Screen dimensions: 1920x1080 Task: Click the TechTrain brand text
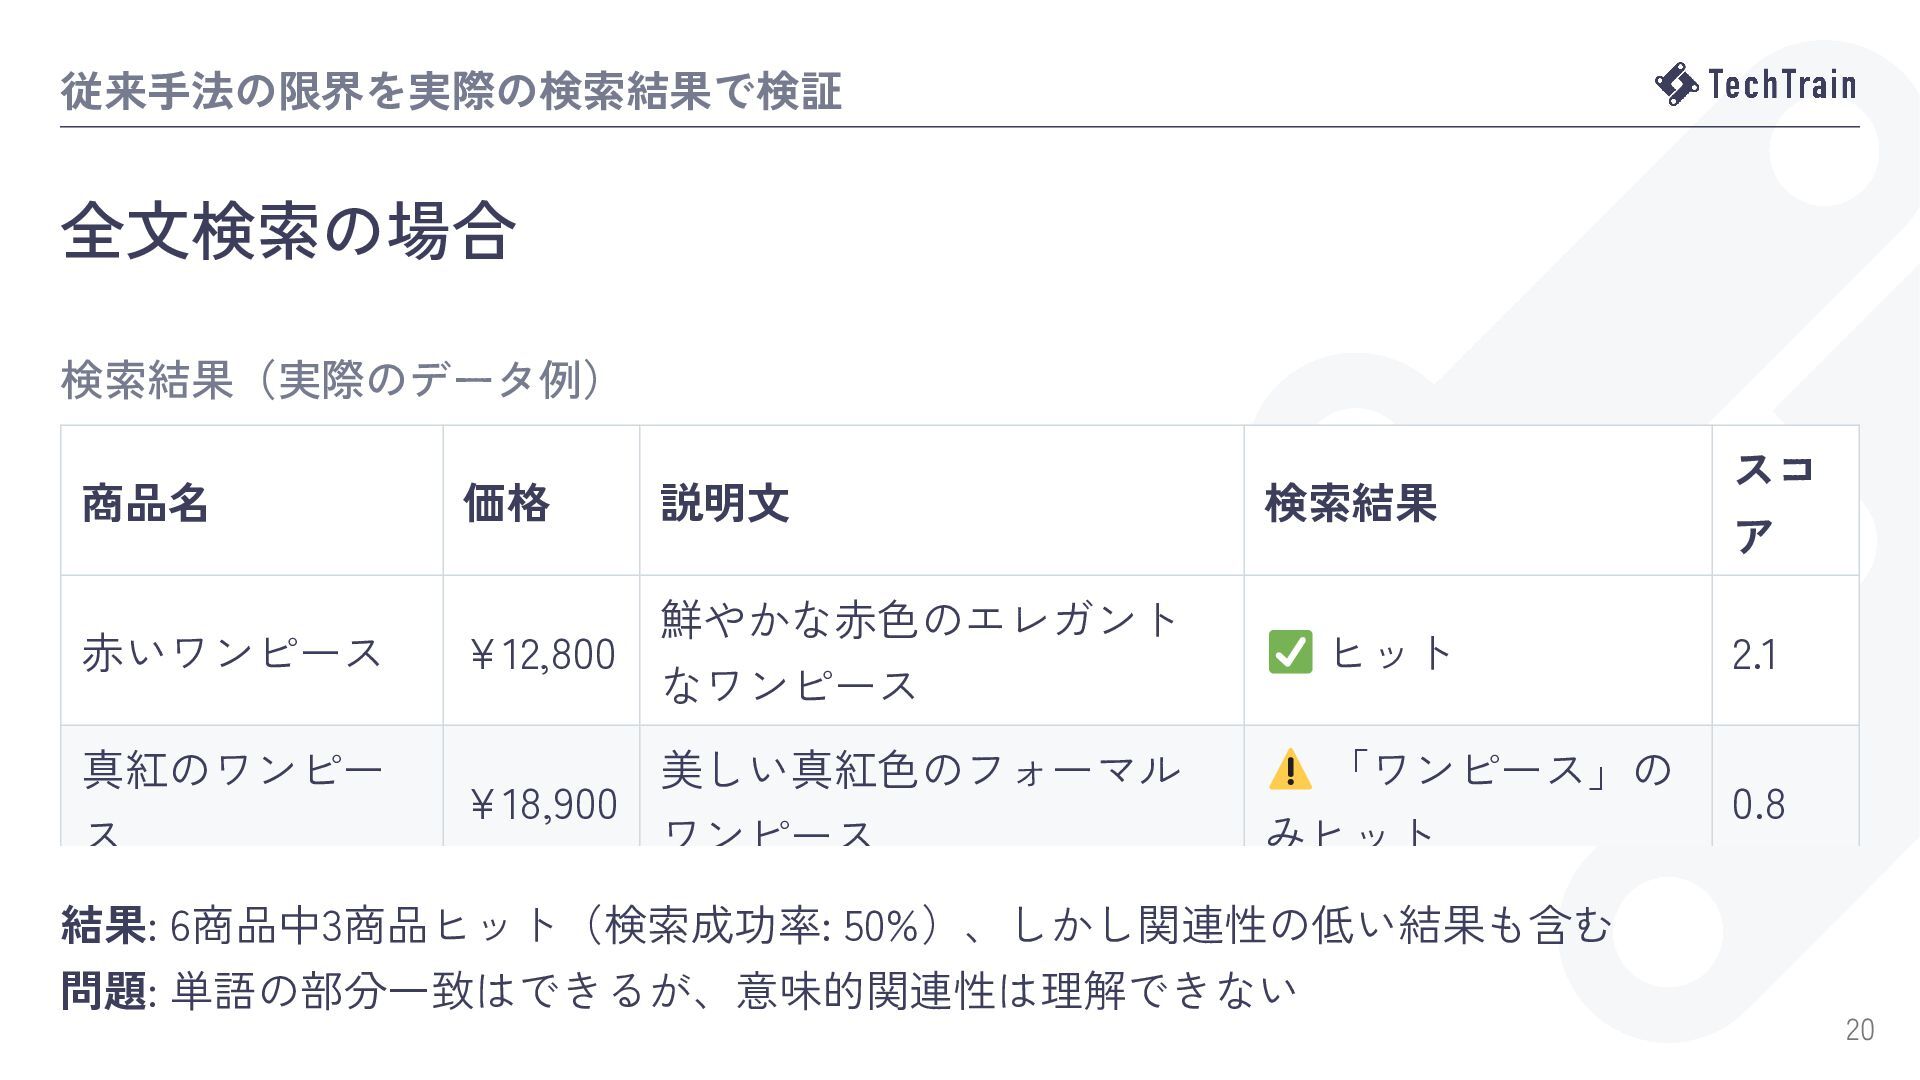[x=1782, y=84]
